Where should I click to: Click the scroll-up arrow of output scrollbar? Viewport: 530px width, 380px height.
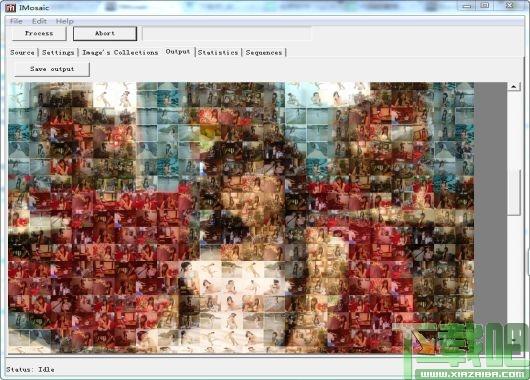pos(514,87)
